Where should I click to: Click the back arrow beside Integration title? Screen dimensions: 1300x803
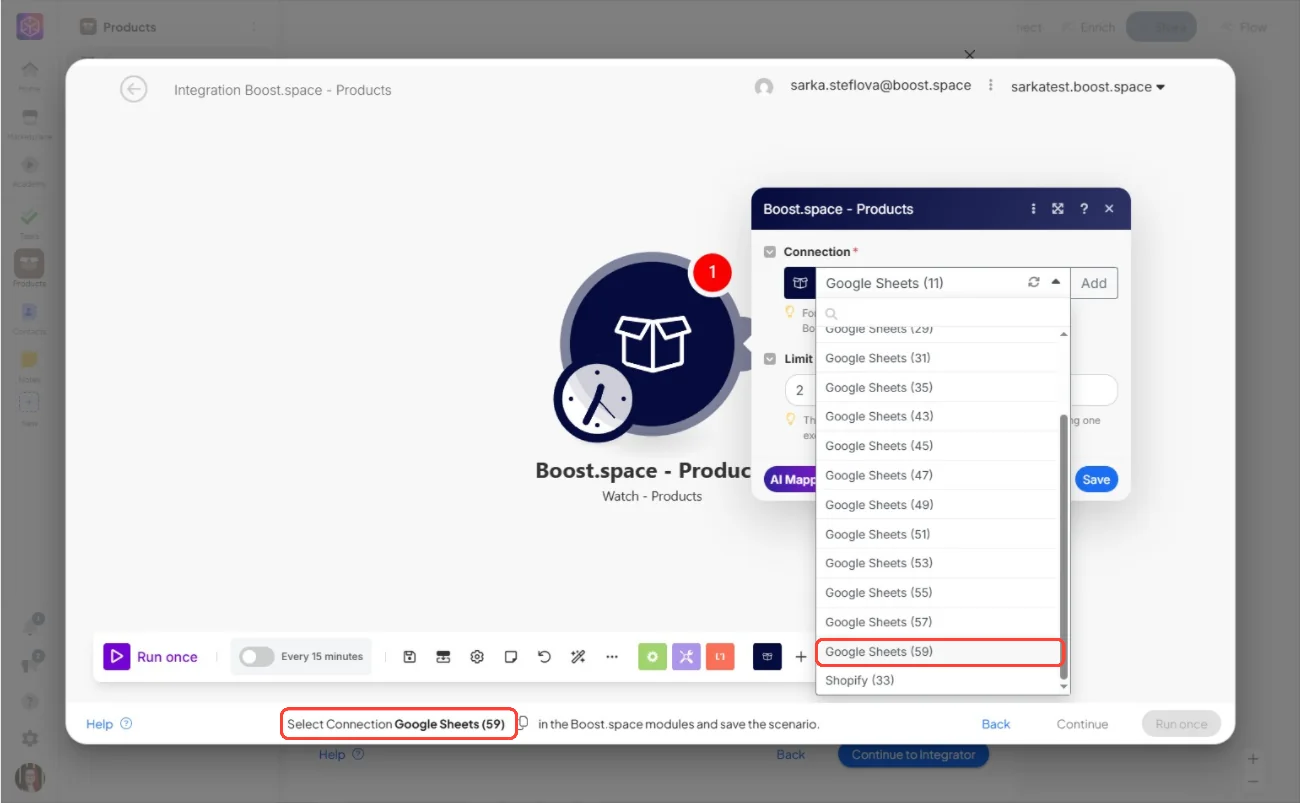[133, 89]
